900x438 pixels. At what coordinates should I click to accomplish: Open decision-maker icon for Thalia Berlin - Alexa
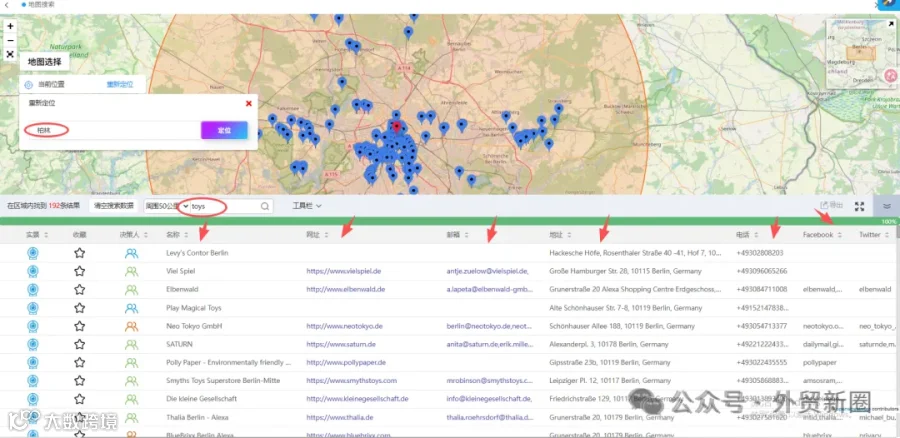[x=131, y=417]
